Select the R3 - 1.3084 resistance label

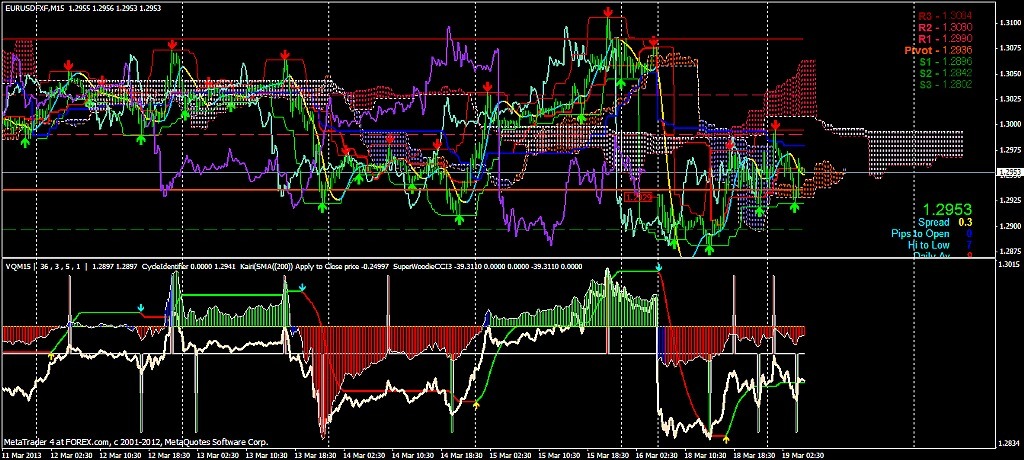point(946,16)
